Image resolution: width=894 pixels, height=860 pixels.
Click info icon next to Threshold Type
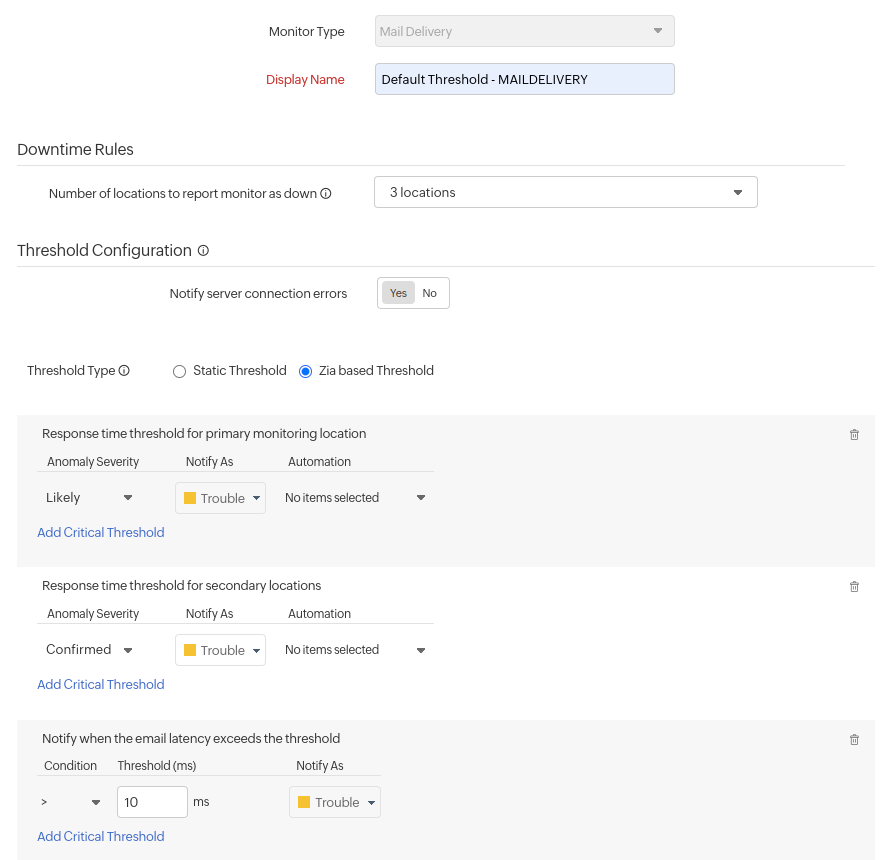tap(124, 371)
